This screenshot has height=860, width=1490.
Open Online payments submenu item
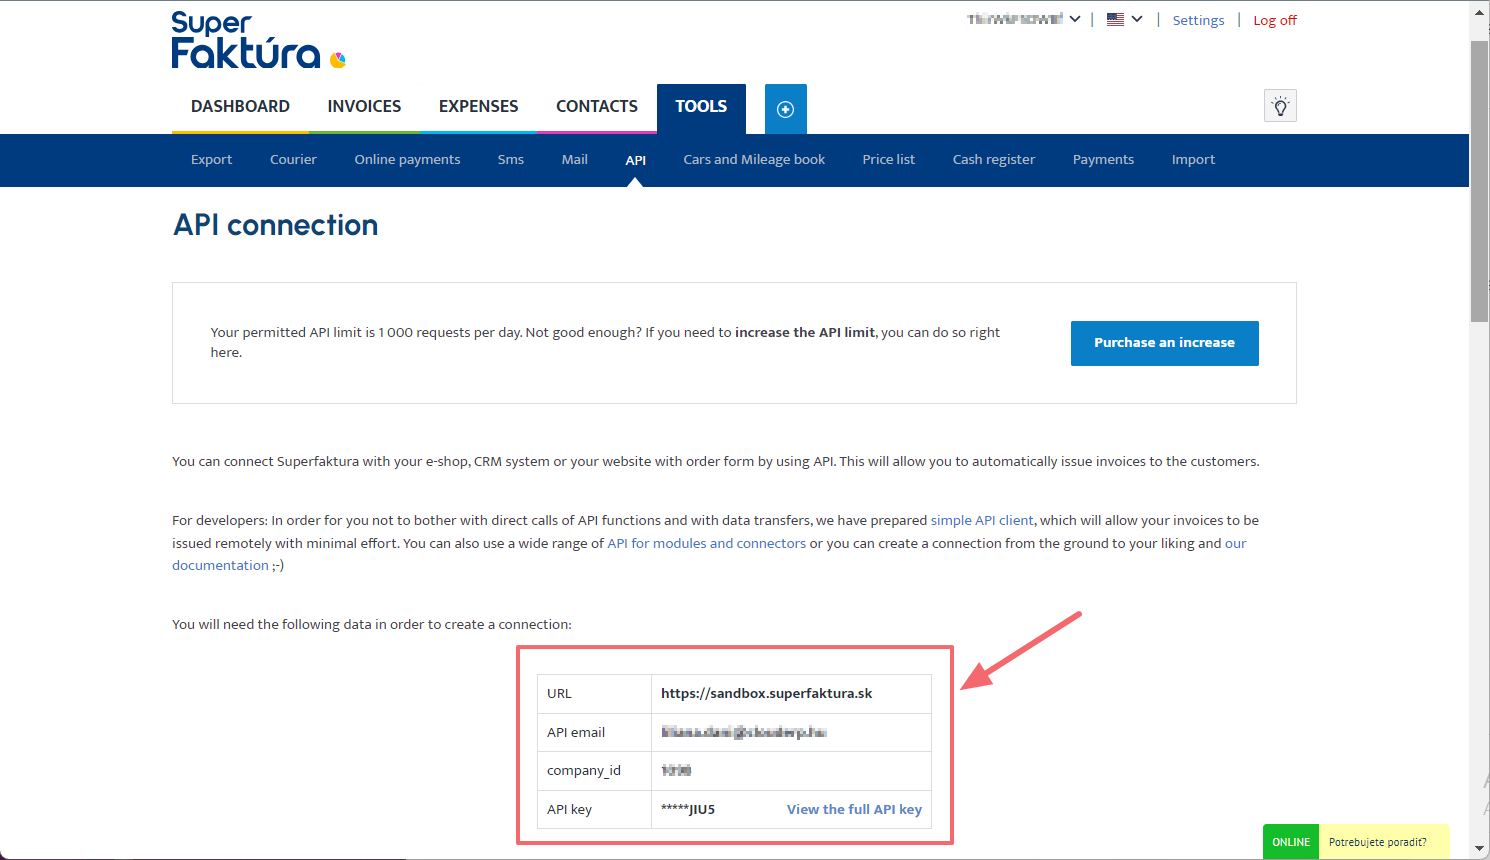[x=407, y=160]
